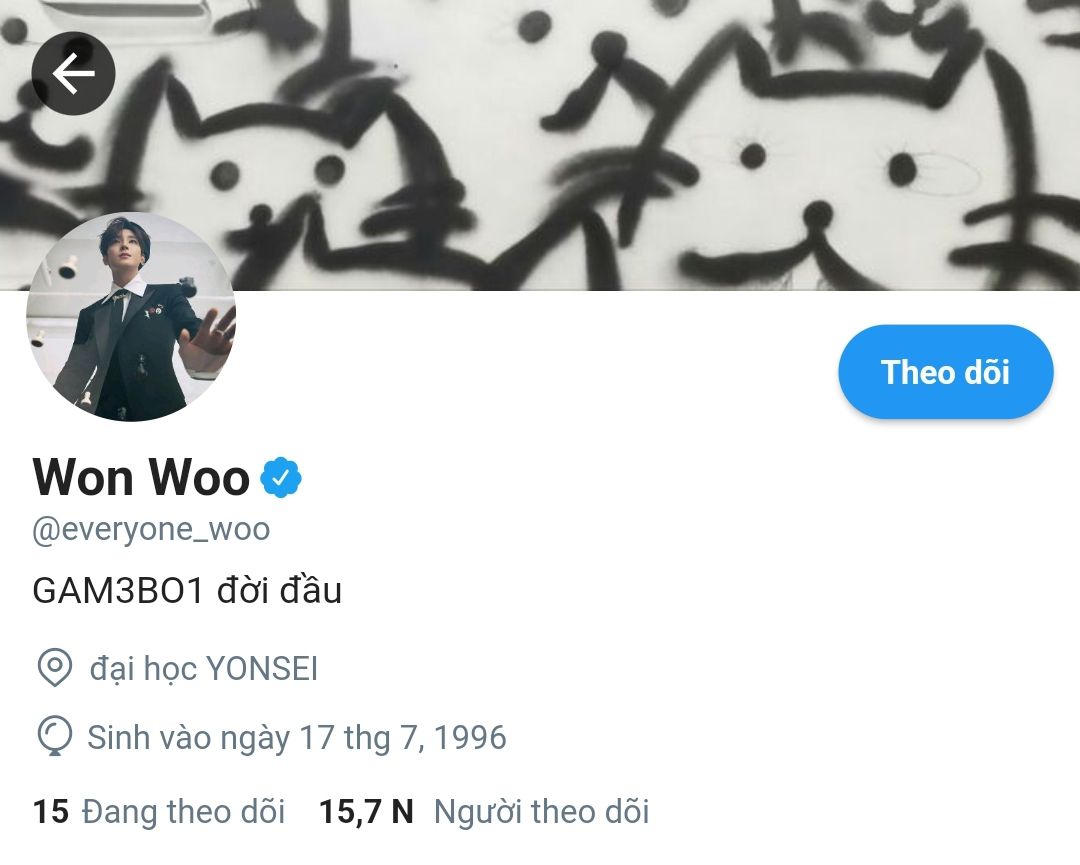Viewport: 1080px width, 865px height.
Task: Tap the 15 following count number
Action: coord(51,811)
